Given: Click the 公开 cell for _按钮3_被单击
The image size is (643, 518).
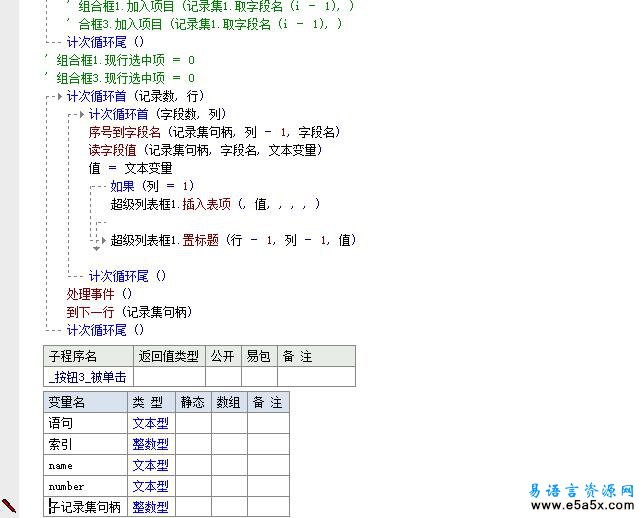Looking at the screenshot, I should [x=222, y=377].
